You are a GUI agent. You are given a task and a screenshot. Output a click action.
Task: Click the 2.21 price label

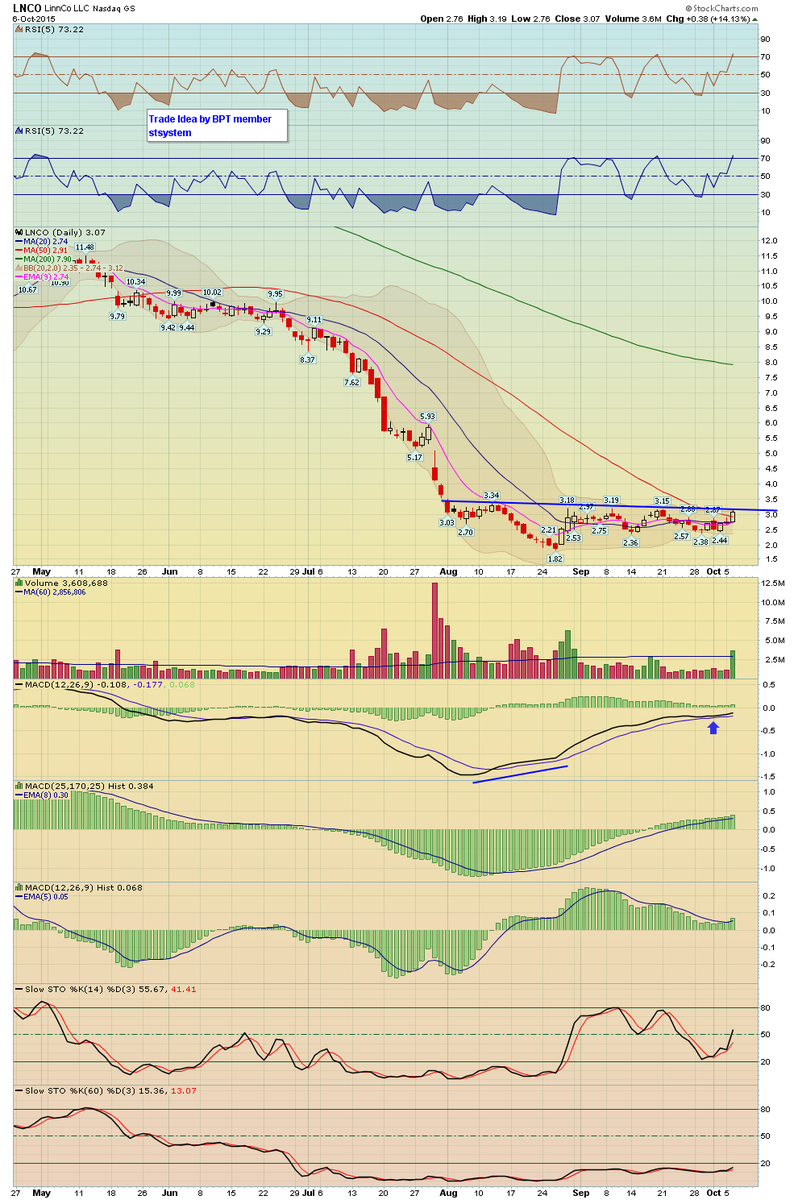pos(548,529)
